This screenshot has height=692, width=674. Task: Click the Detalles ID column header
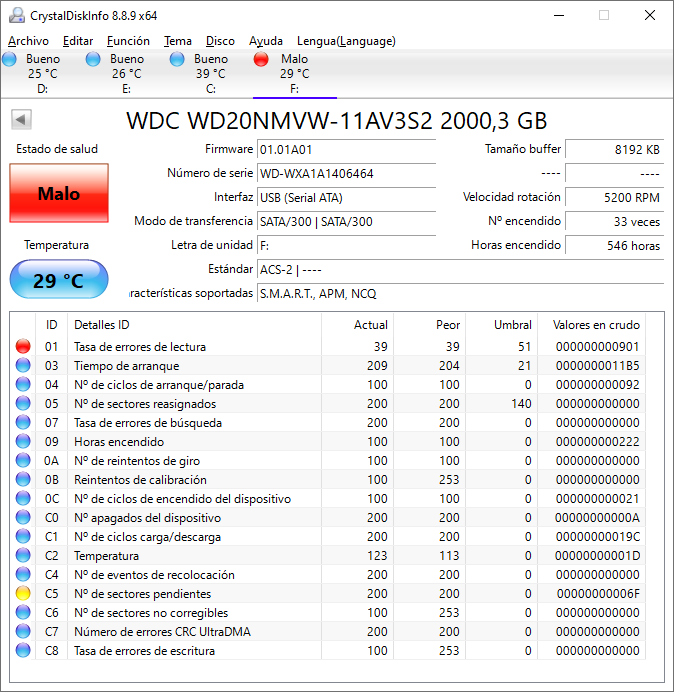[194, 325]
